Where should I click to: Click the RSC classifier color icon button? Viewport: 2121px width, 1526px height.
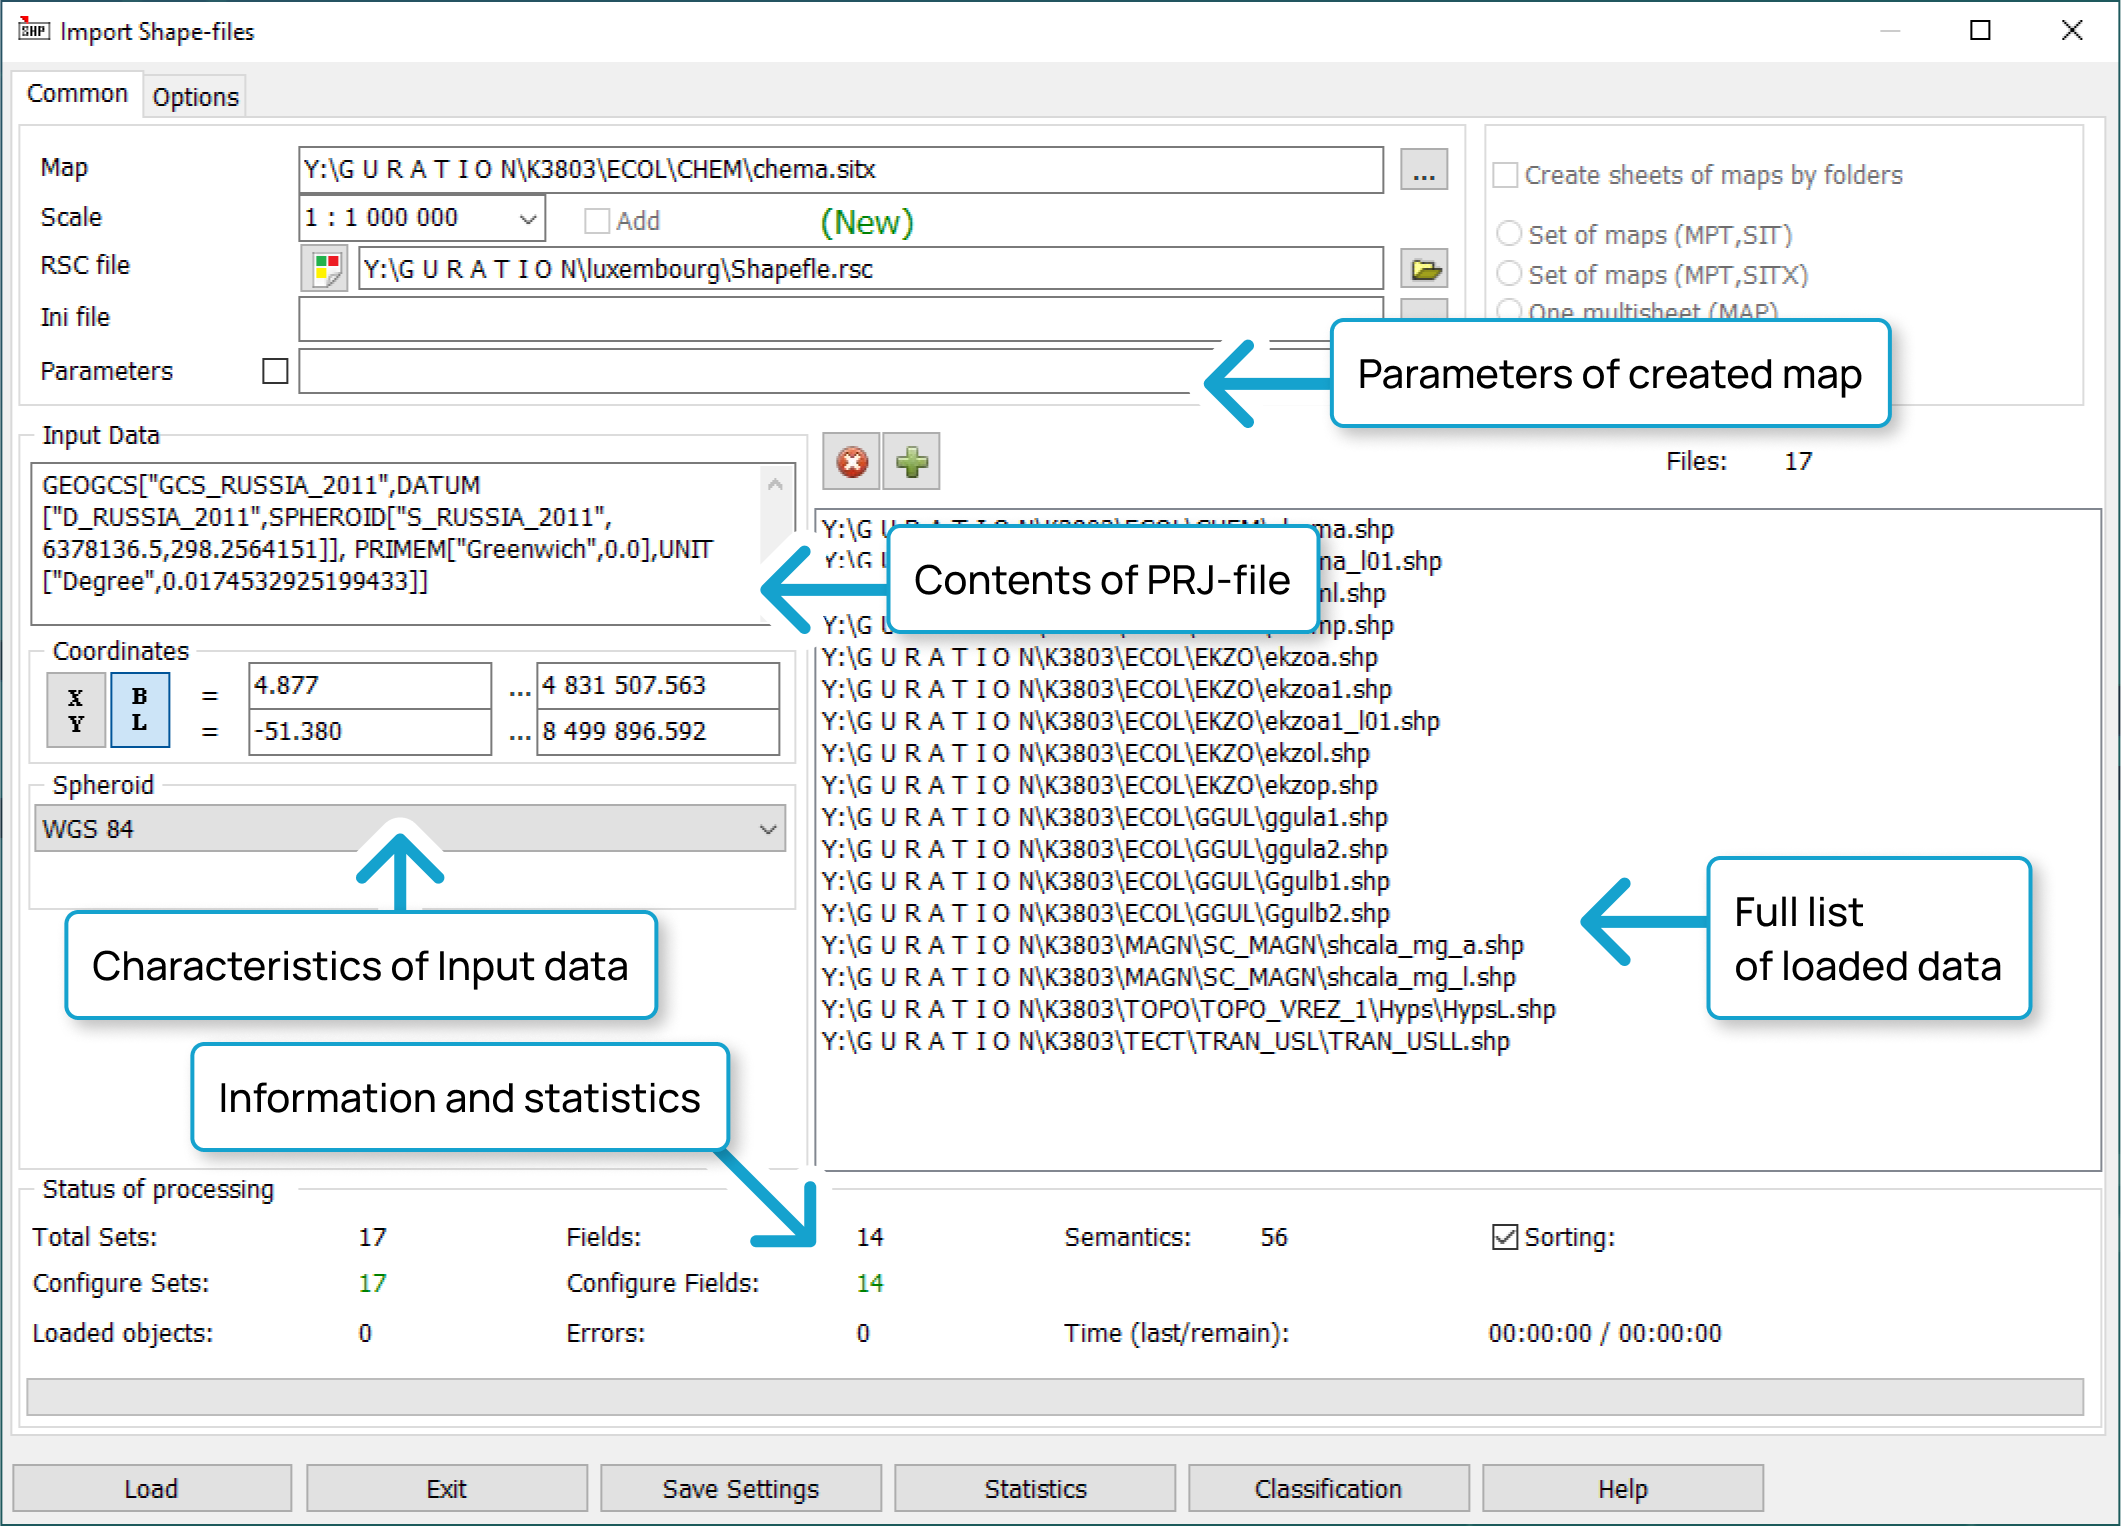tap(325, 269)
